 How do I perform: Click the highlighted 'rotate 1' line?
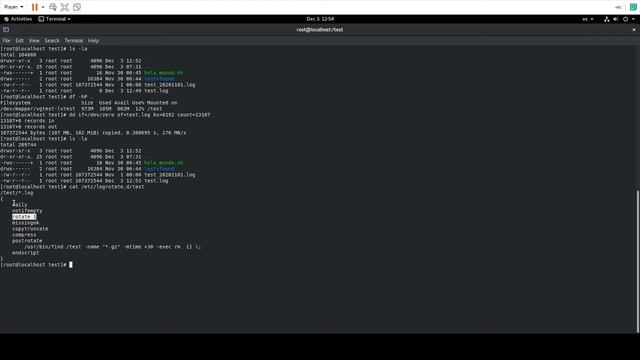point(24,217)
